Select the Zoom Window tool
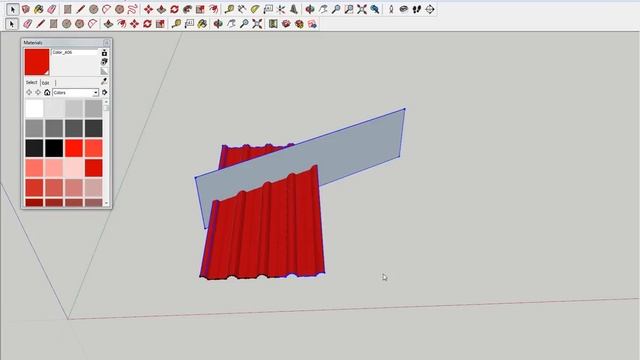Viewport: 640px width, 360px height. click(x=349, y=9)
